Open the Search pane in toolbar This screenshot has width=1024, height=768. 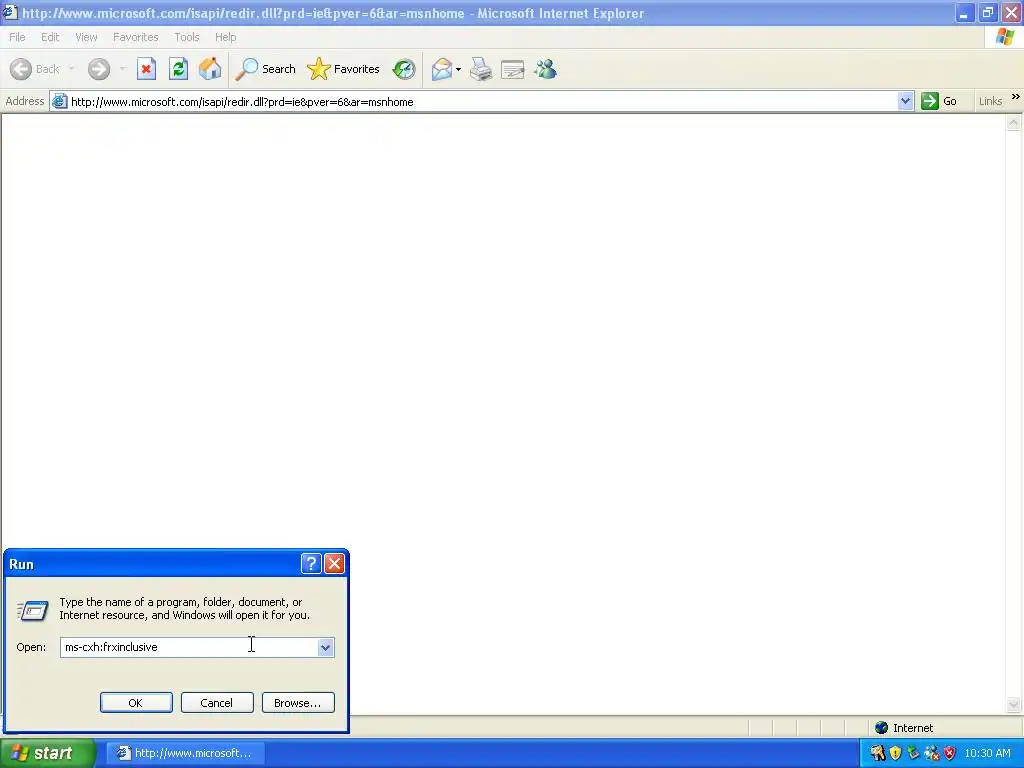click(x=265, y=69)
